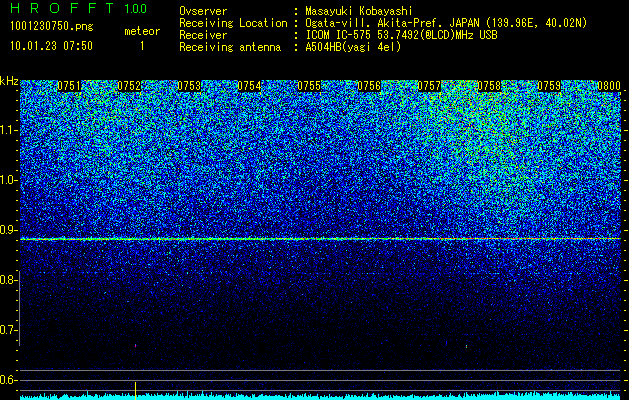Click the version number 1.0.0
Screen dimensions: 629x400
[x=135, y=8]
